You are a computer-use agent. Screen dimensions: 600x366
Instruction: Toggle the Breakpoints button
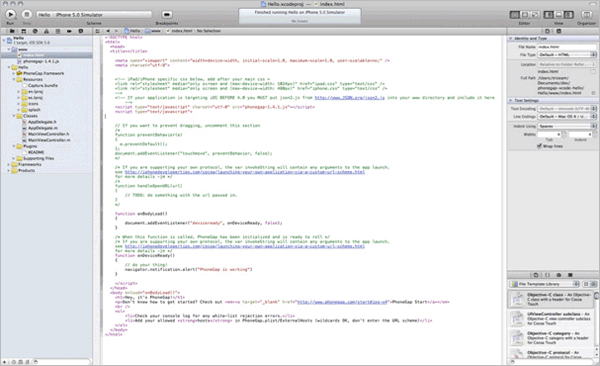tap(167, 15)
